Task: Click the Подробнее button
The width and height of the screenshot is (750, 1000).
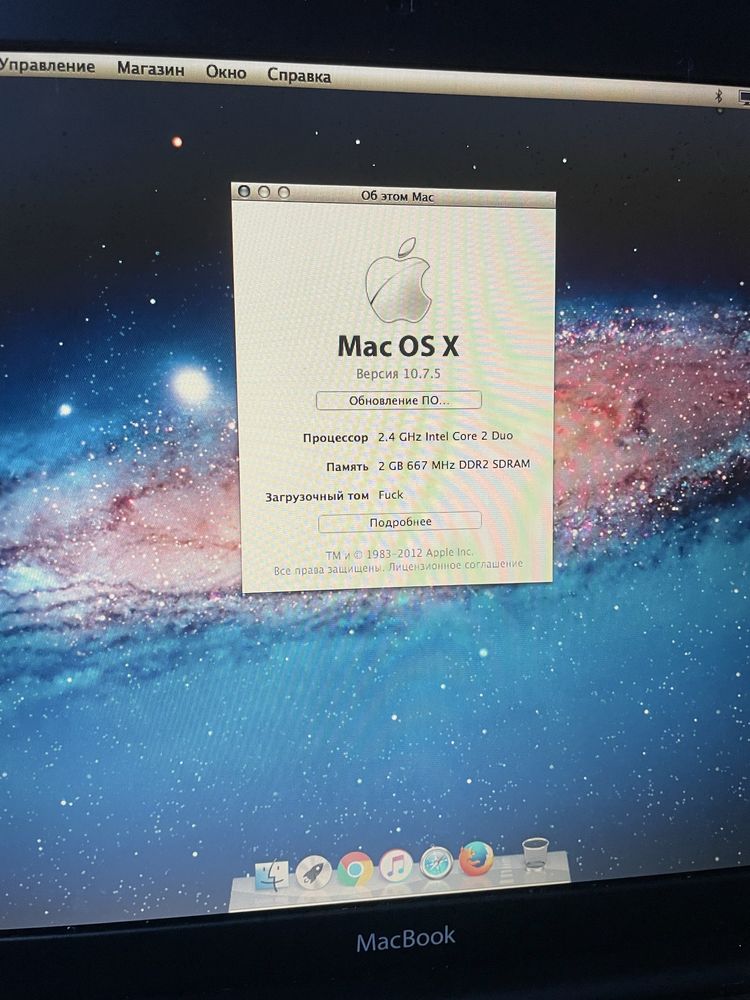Action: [400, 522]
